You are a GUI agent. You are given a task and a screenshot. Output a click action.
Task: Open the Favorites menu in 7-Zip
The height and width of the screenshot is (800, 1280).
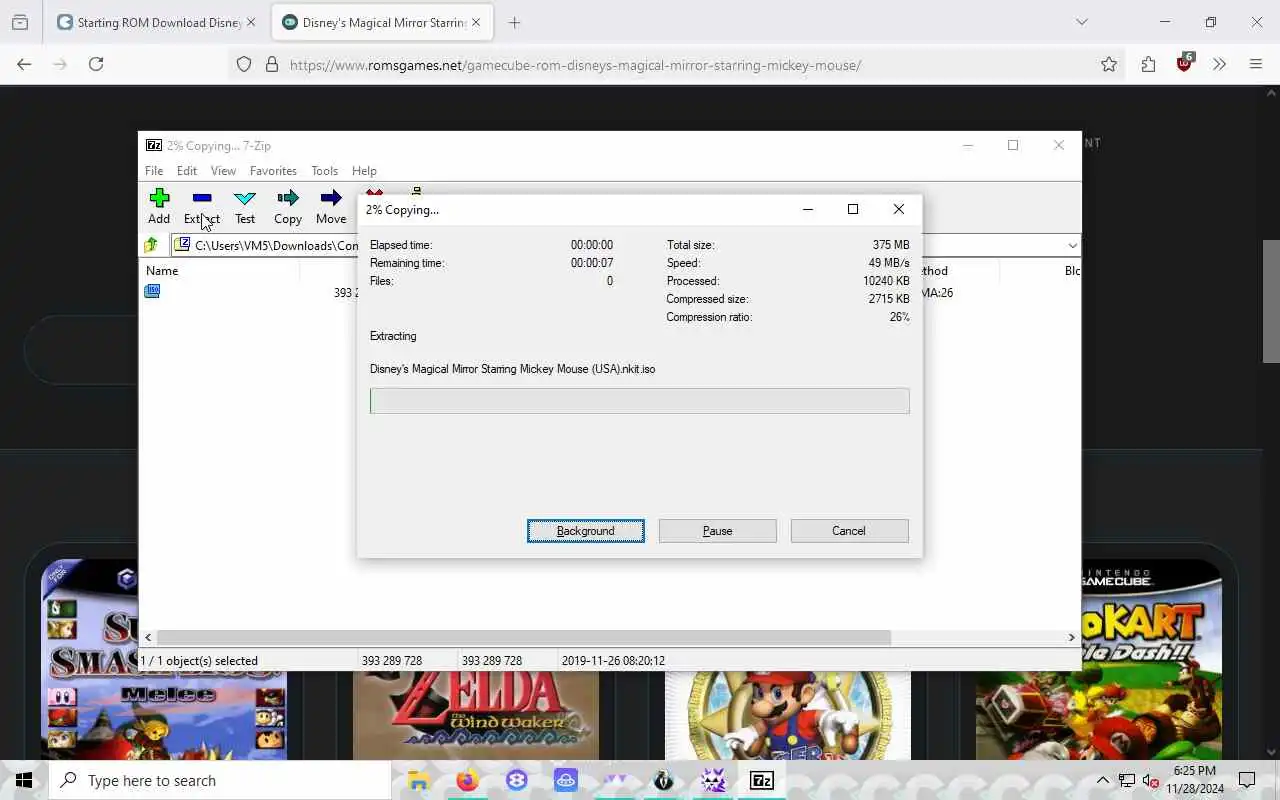[x=273, y=171]
